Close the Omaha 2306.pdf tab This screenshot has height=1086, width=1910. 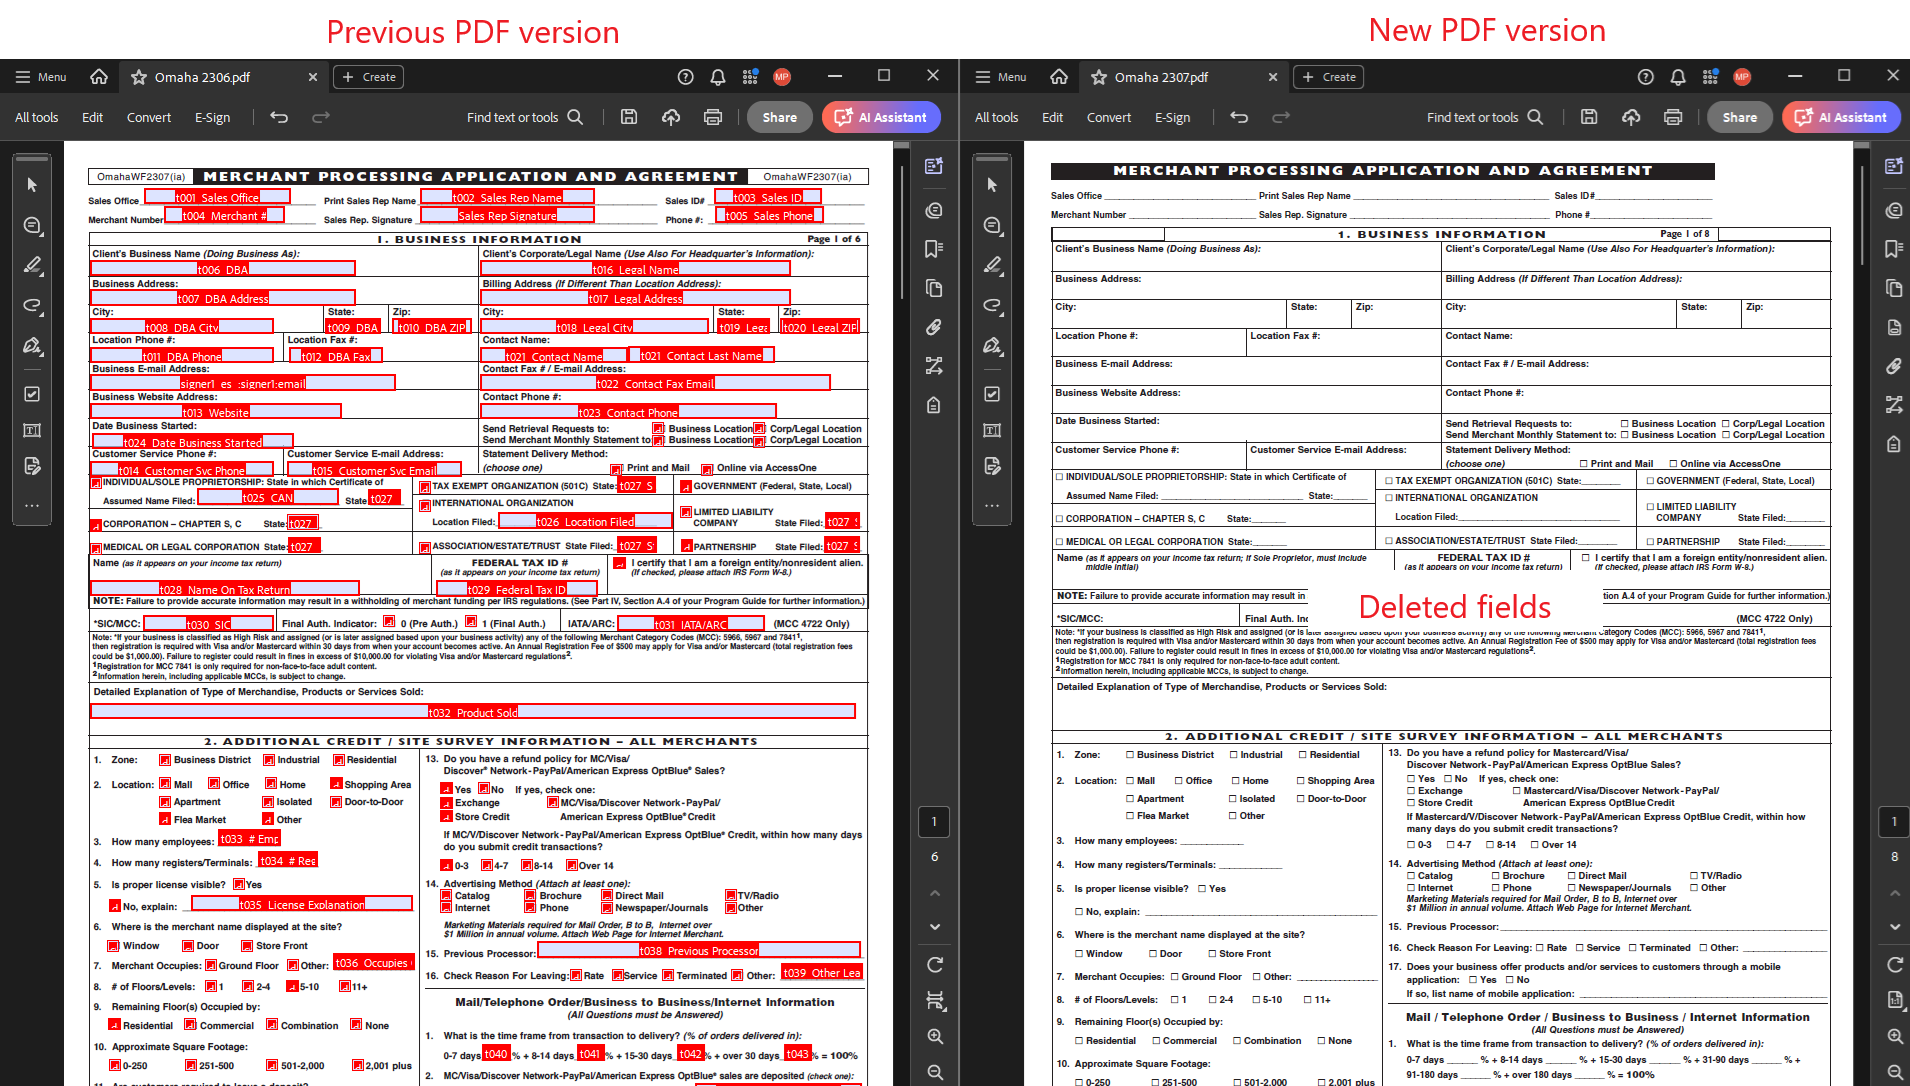(313, 77)
